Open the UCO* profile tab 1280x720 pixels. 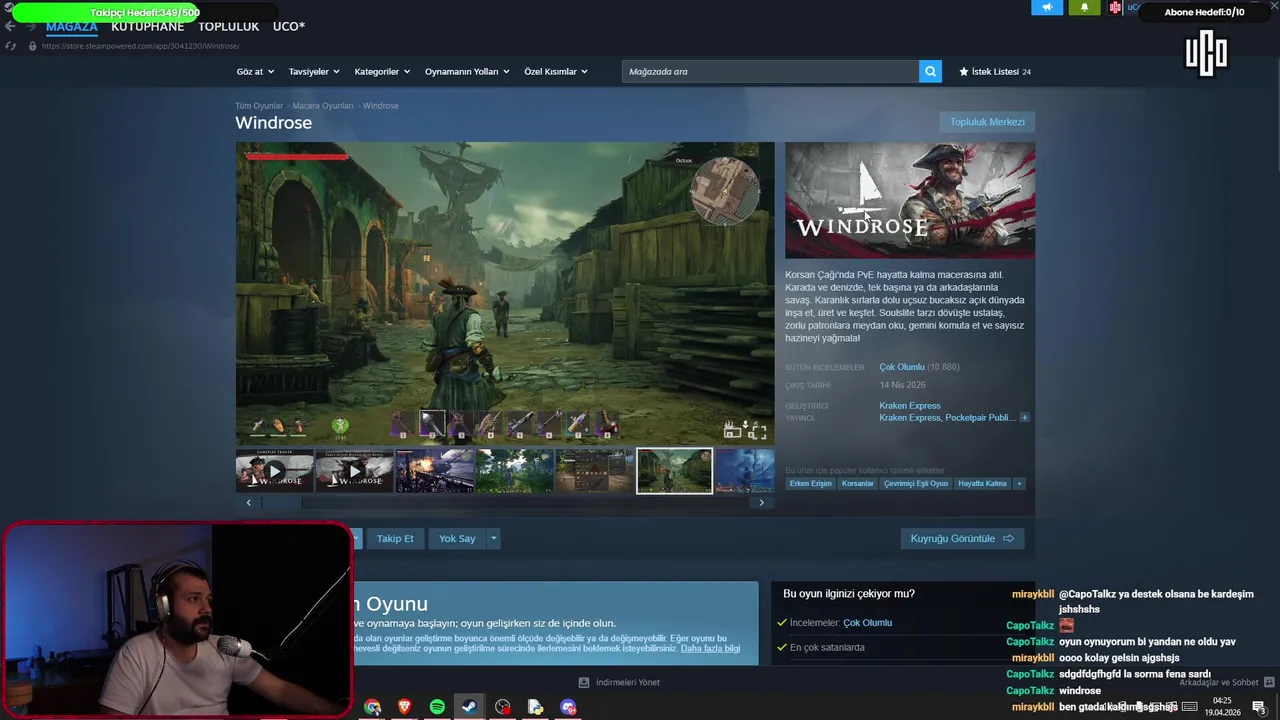pos(288,27)
